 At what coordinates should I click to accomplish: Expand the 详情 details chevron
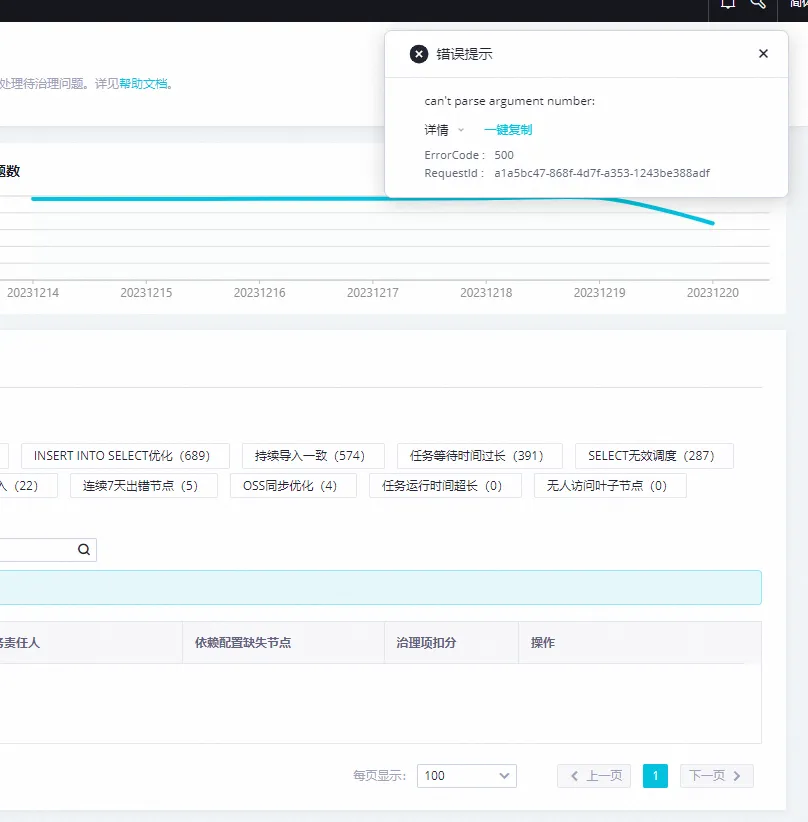click(461, 129)
